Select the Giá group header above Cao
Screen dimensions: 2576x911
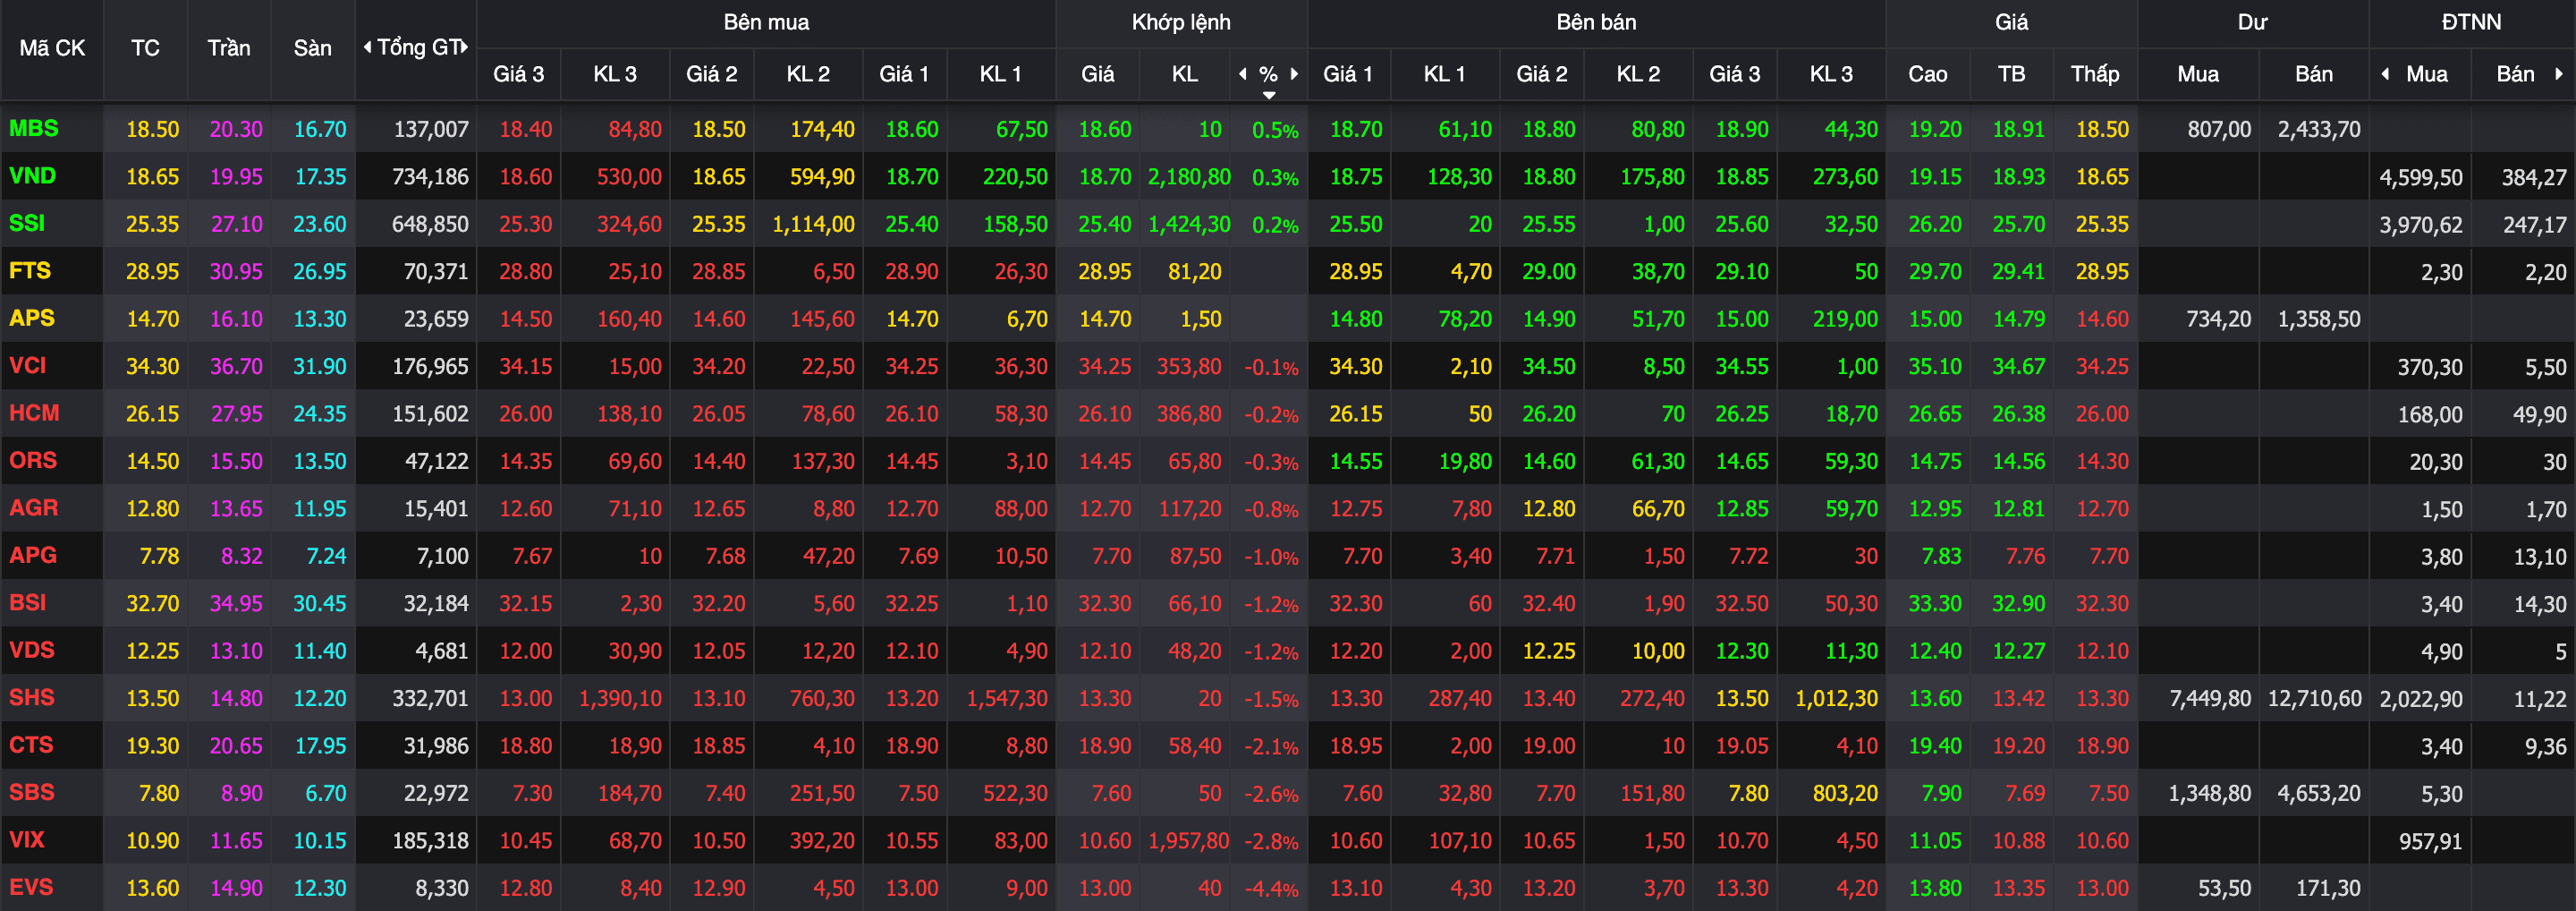[2011, 22]
